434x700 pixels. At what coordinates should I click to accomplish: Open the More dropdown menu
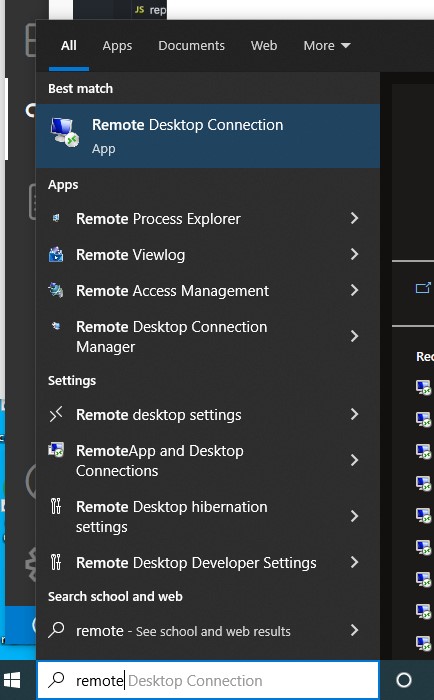tap(327, 46)
